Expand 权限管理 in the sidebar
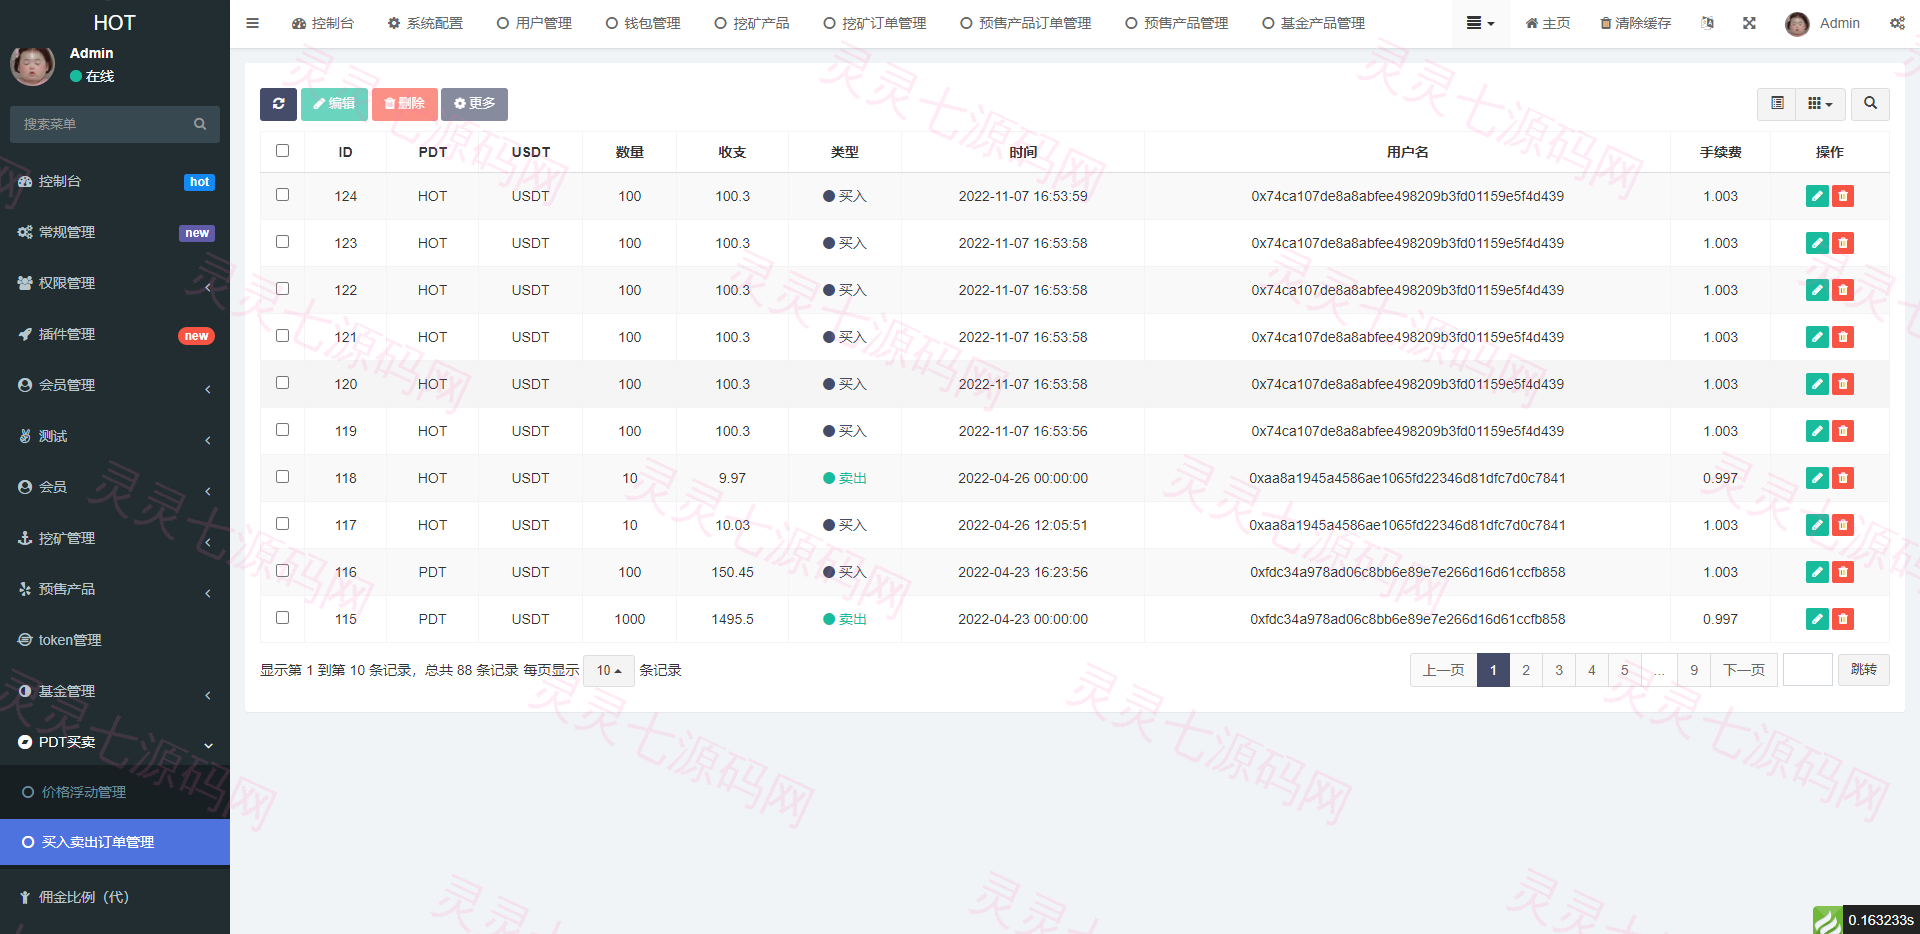1920x934 pixels. (115, 283)
